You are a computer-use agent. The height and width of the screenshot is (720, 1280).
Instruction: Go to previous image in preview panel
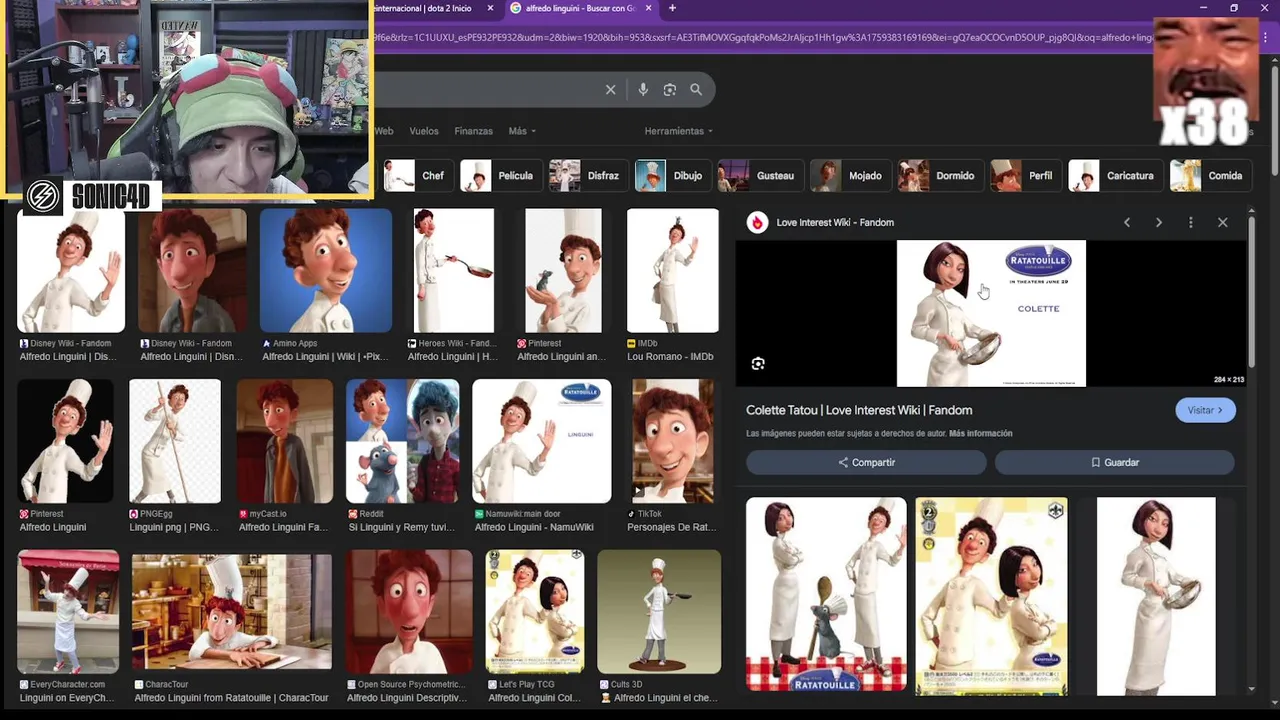point(1127,223)
